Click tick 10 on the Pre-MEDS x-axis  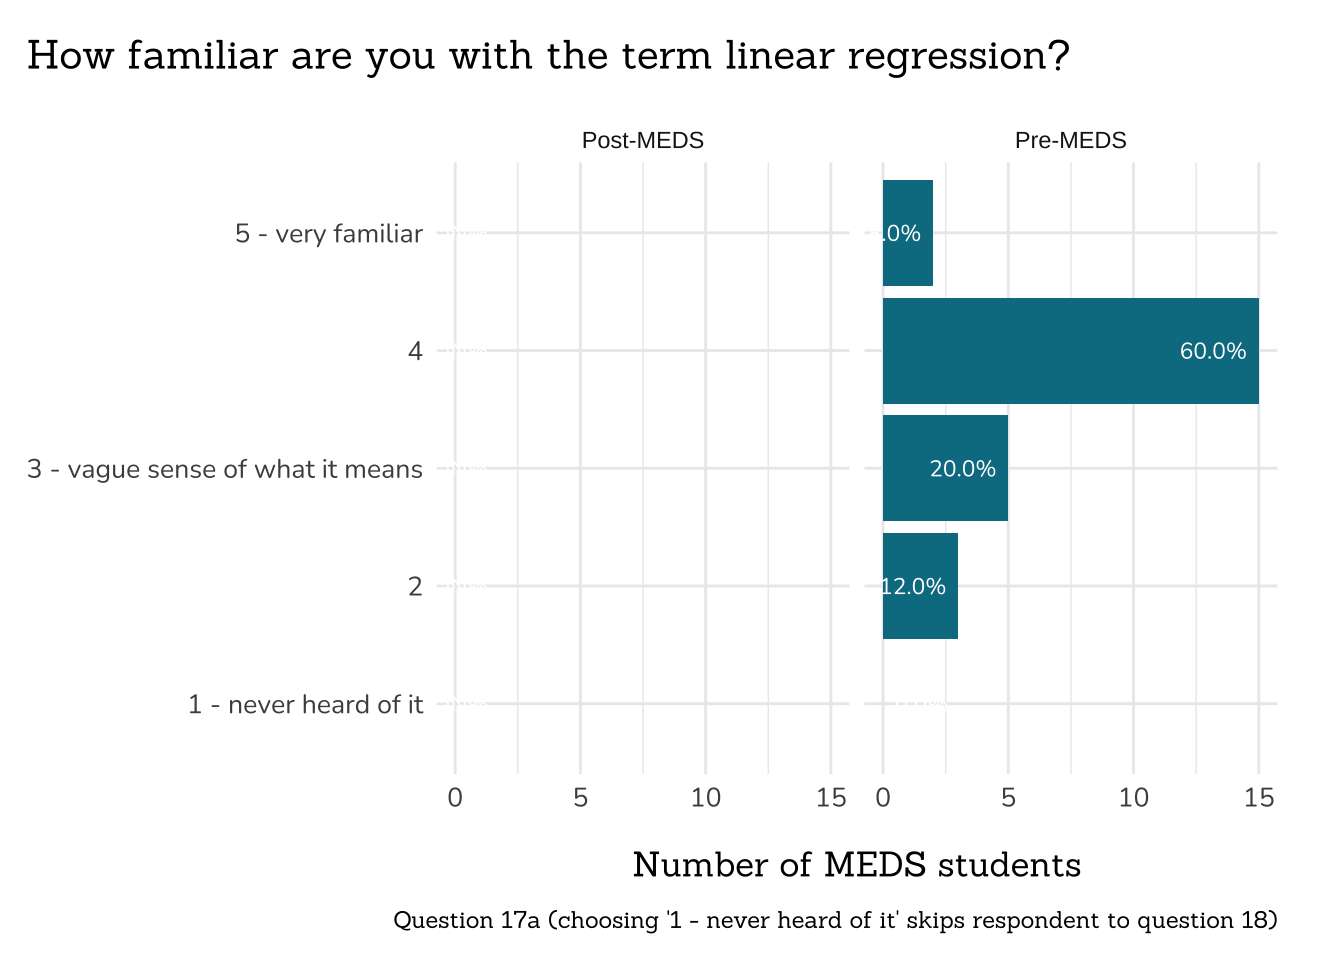1134,798
